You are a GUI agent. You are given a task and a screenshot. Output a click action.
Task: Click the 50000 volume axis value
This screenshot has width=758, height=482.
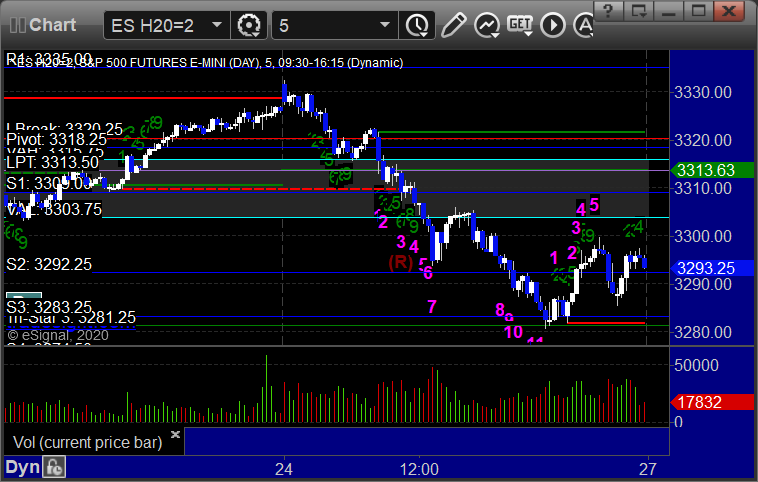(696, 365)
